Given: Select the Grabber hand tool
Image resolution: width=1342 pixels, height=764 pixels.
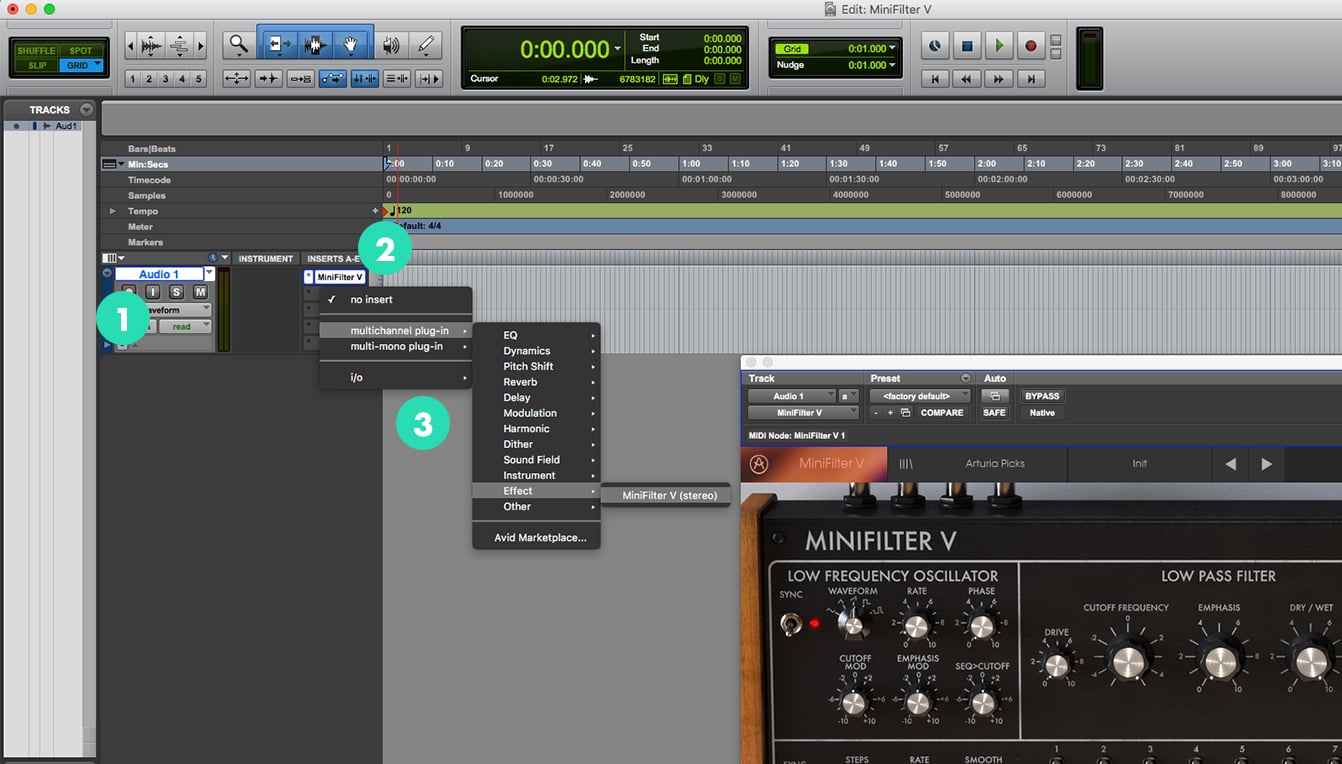Looking at the screenshot, I should (x=351, y=45).
